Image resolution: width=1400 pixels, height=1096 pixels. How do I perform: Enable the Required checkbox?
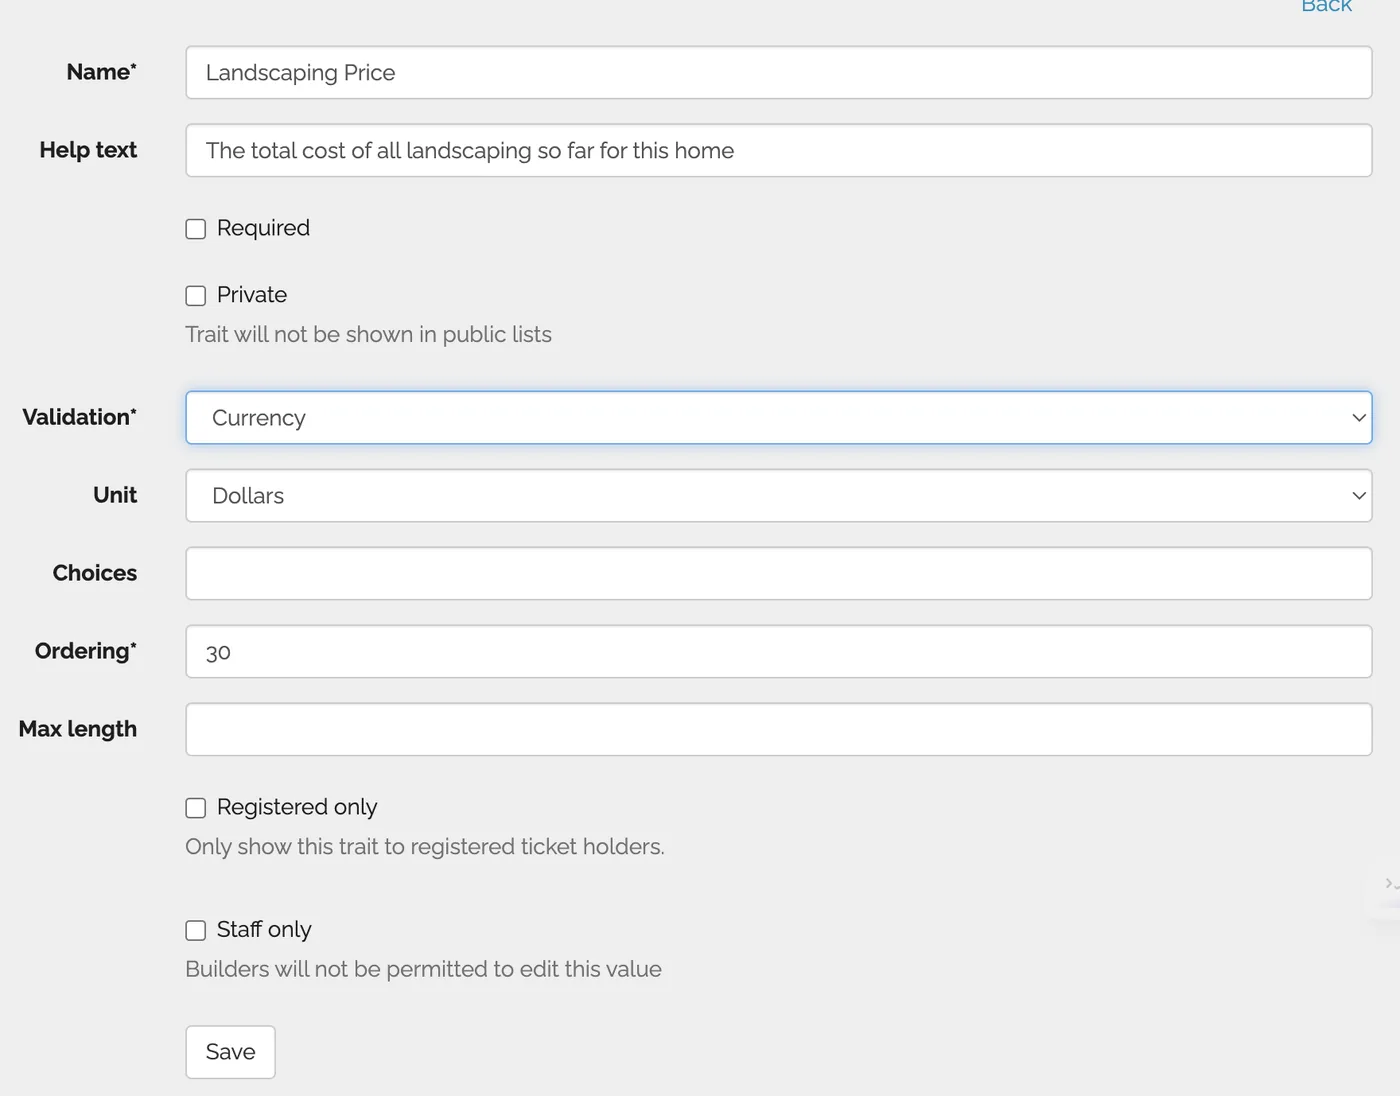click(x=196, y=229)
